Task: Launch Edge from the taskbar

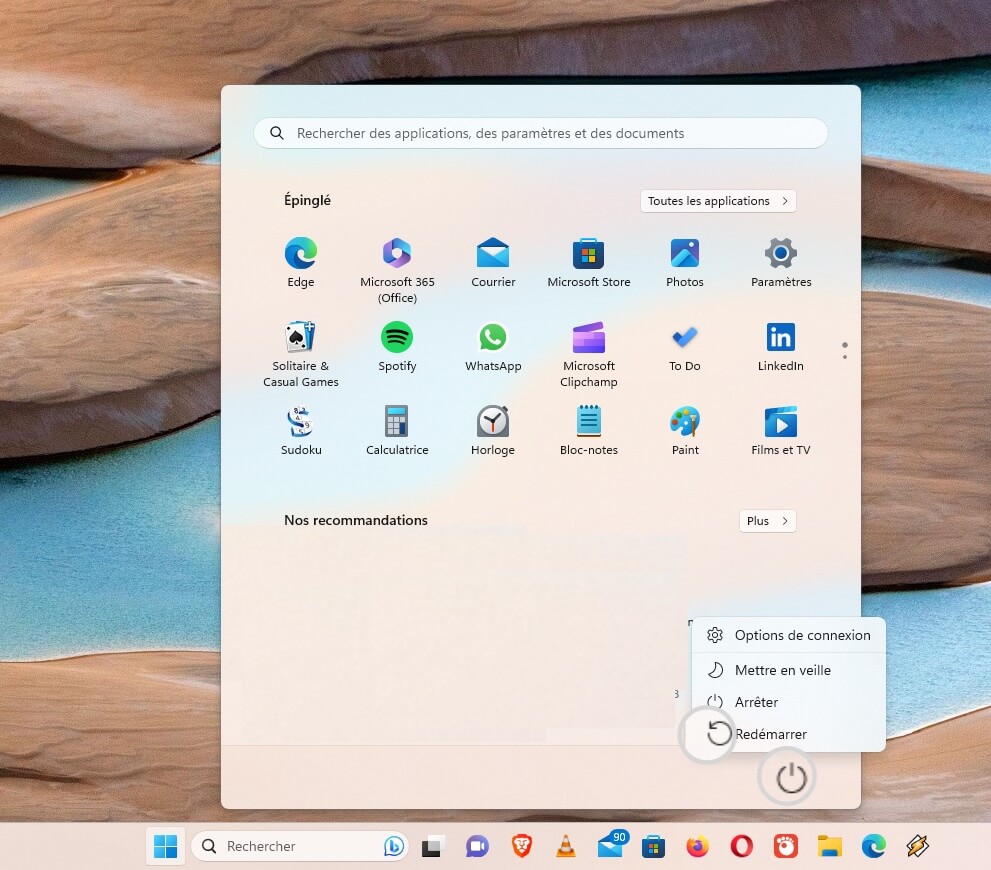Action: pos(873,846)
